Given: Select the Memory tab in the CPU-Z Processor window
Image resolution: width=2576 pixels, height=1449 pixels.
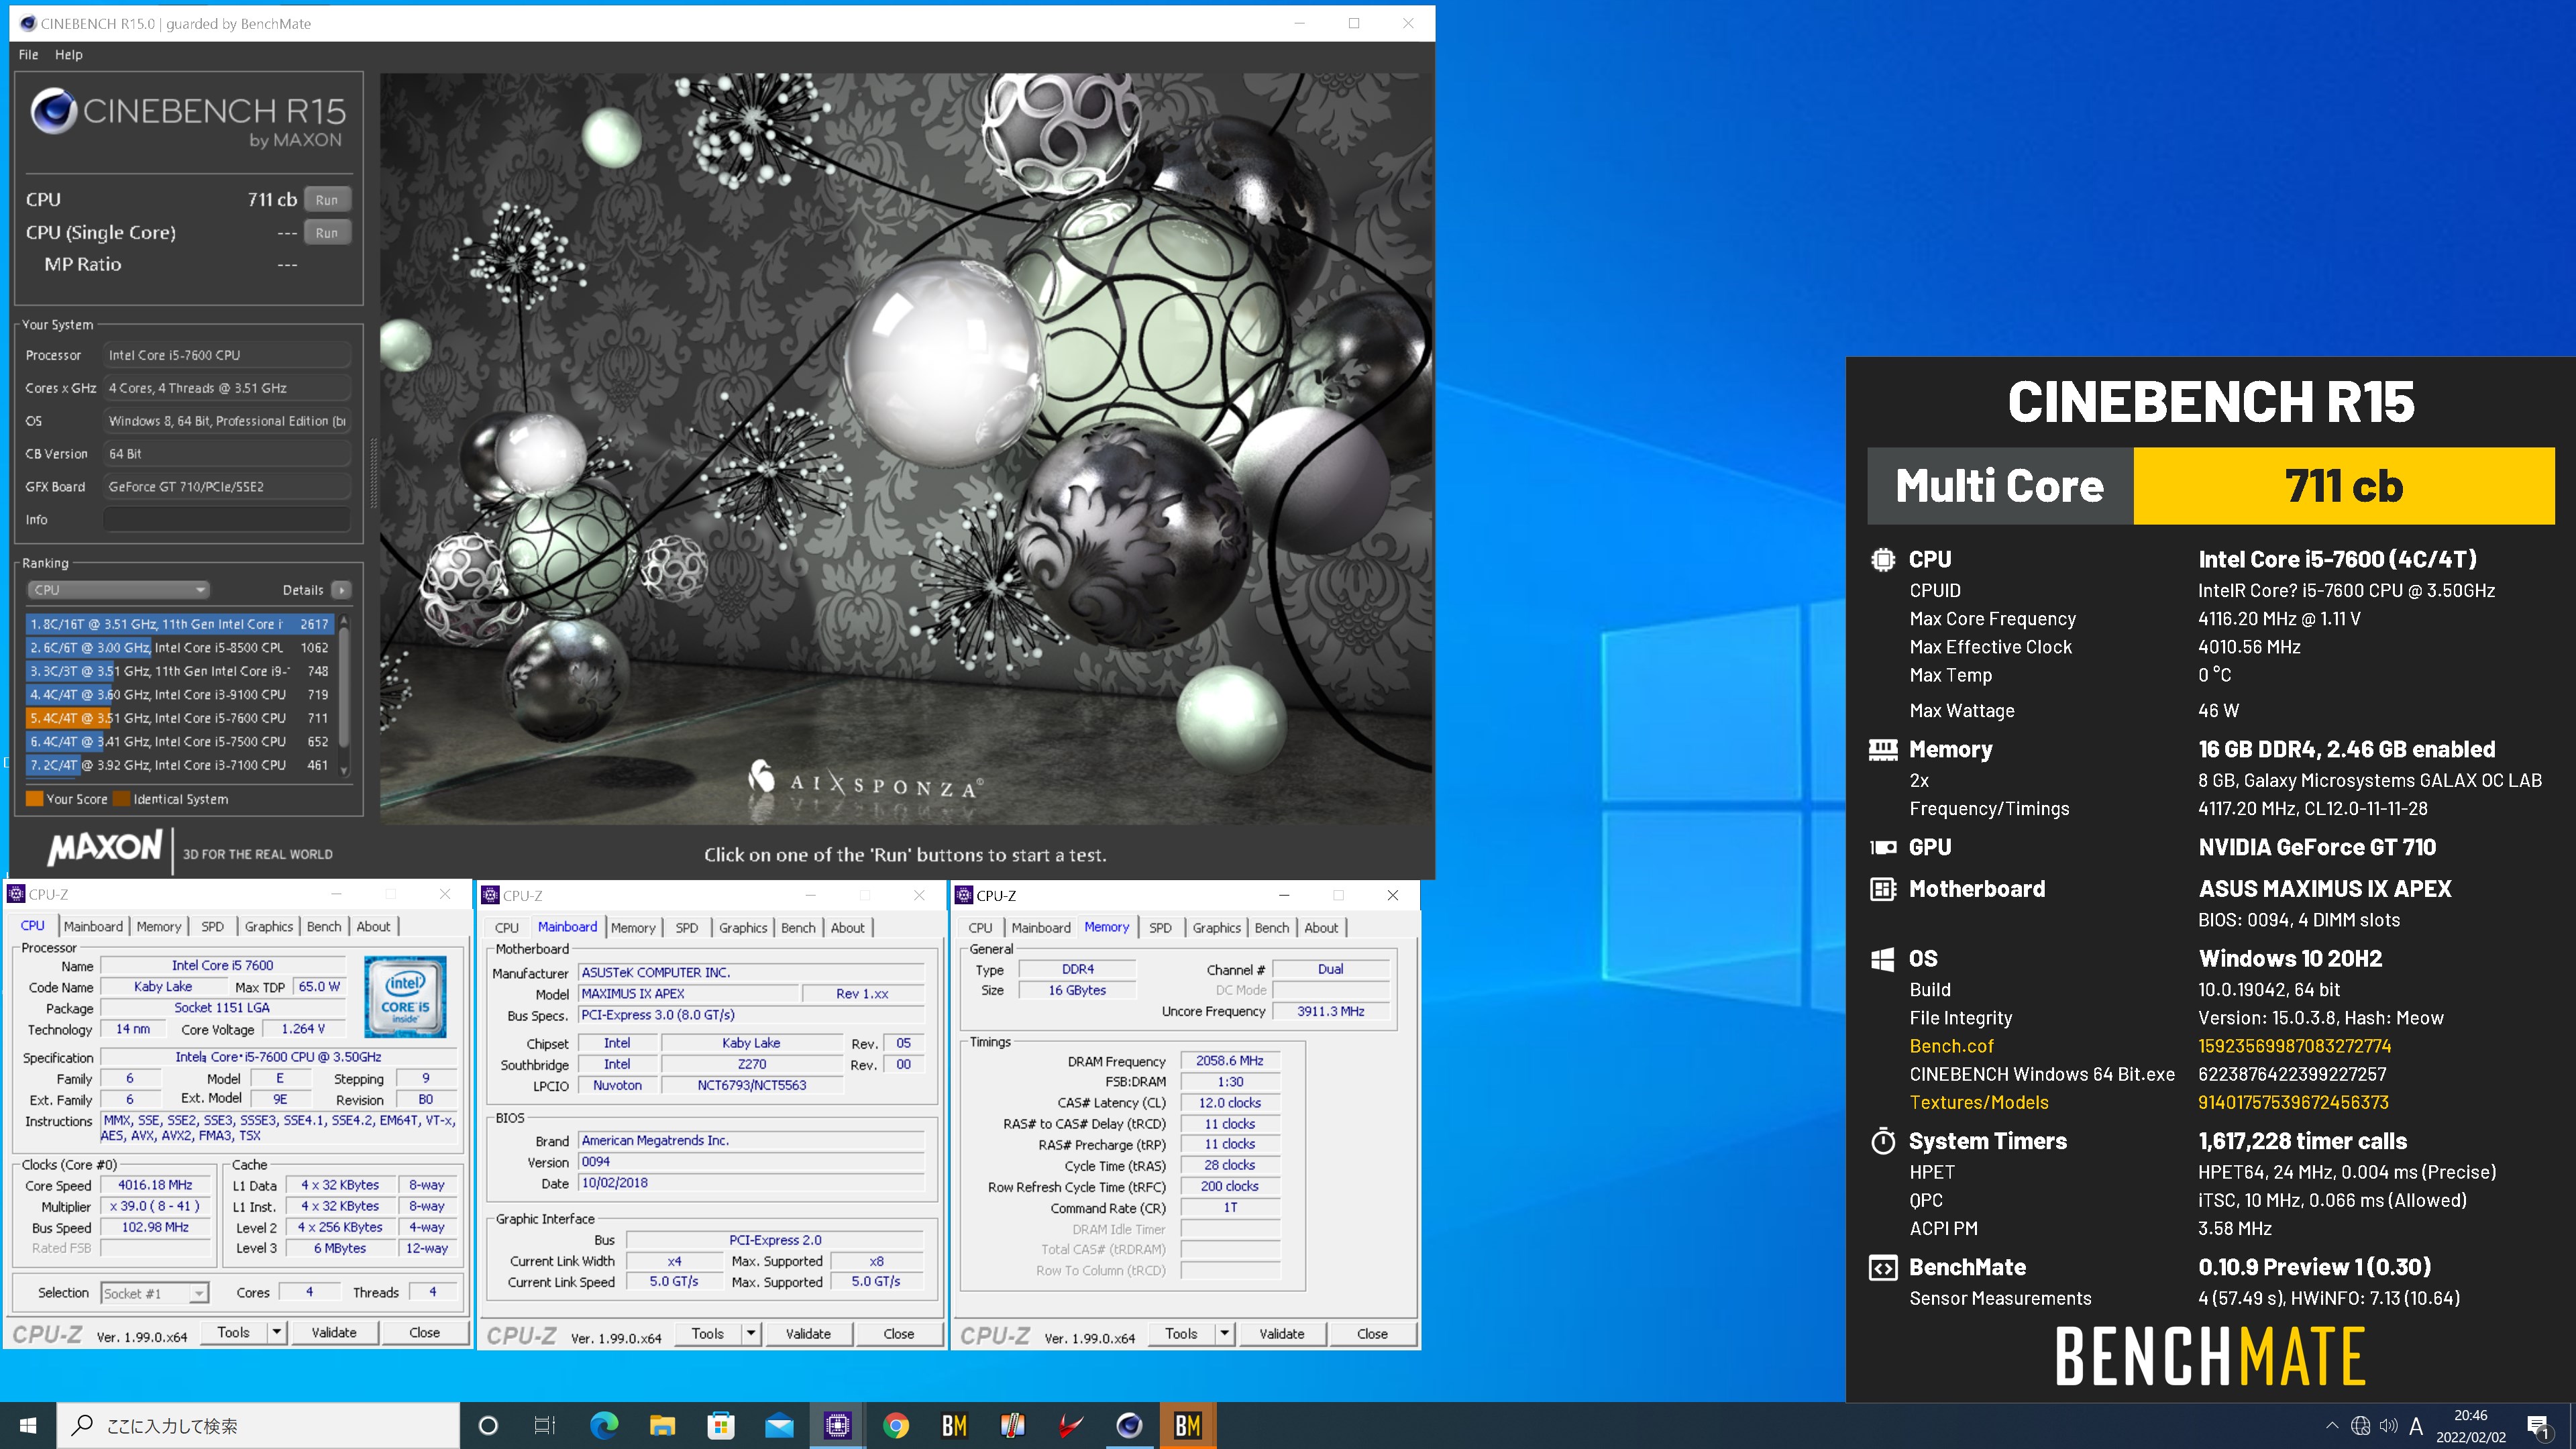Looking at the screenshot, I should tap(159, 927).
